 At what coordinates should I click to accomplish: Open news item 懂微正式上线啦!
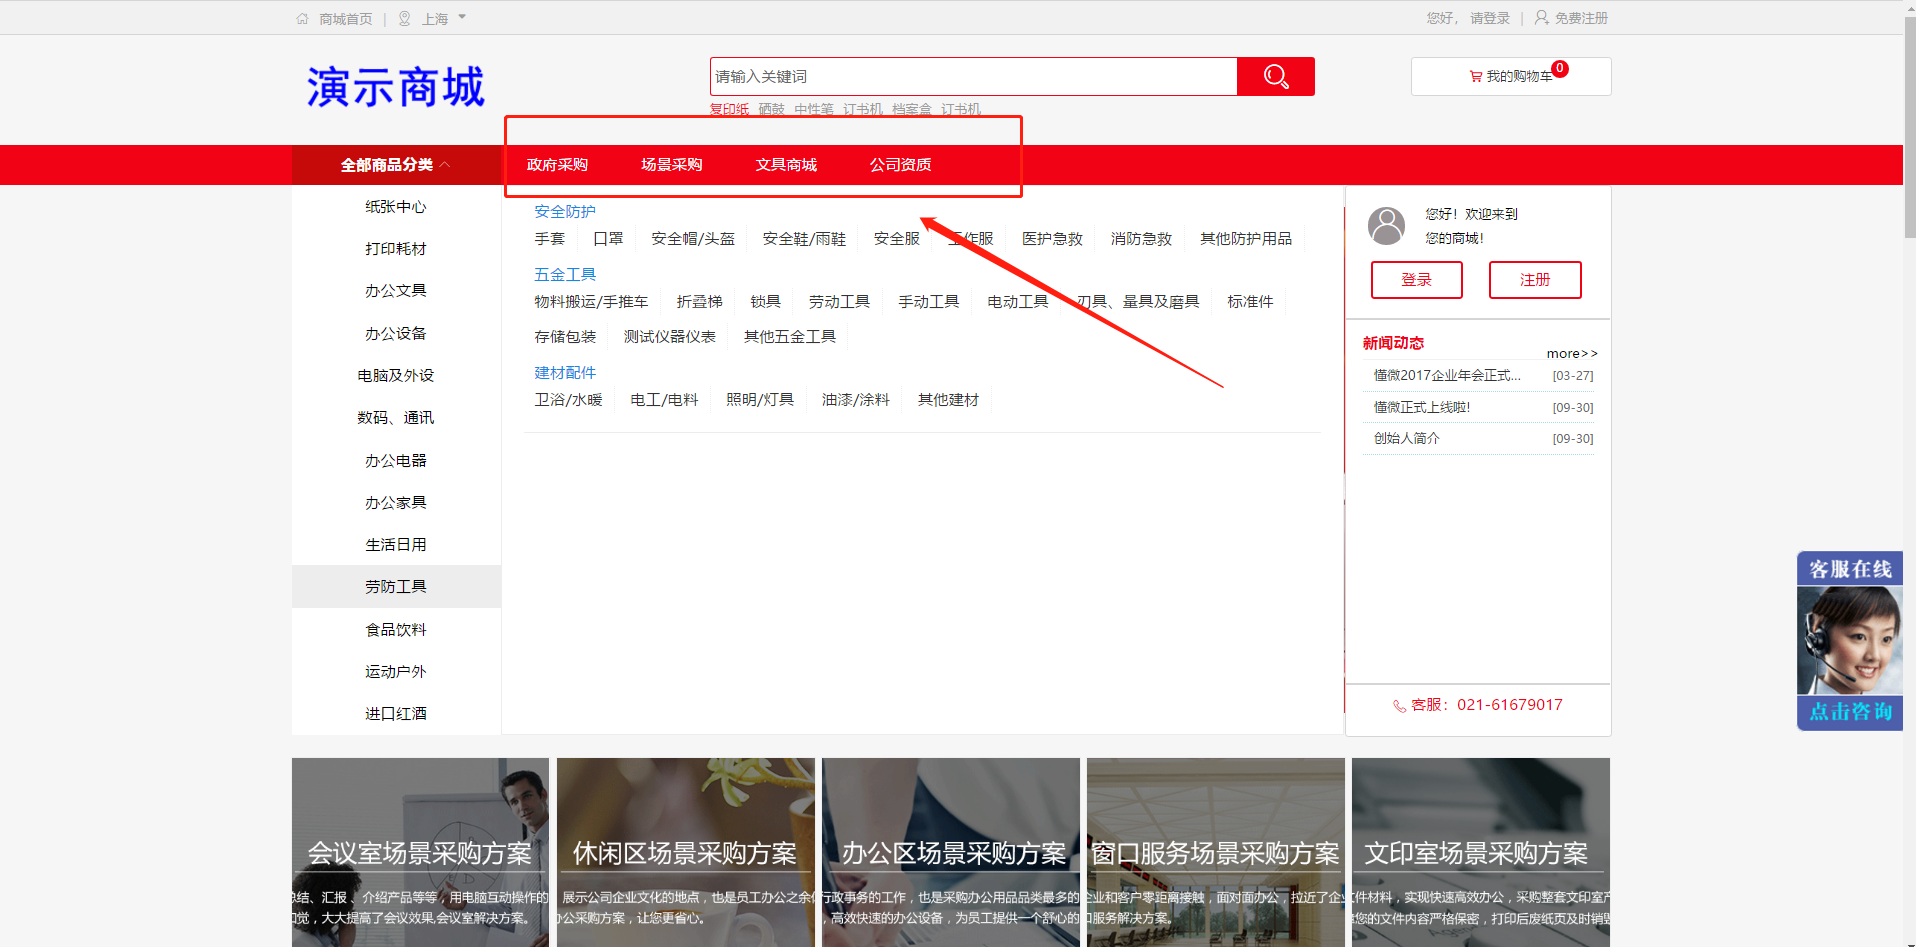pyautogui.click(x=1422, y=407)
